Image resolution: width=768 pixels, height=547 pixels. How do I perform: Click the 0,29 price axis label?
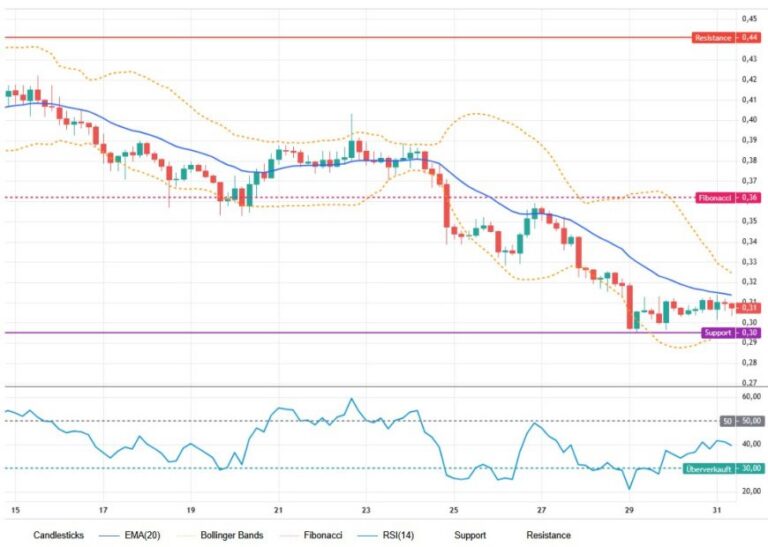(x=749, y=342)
